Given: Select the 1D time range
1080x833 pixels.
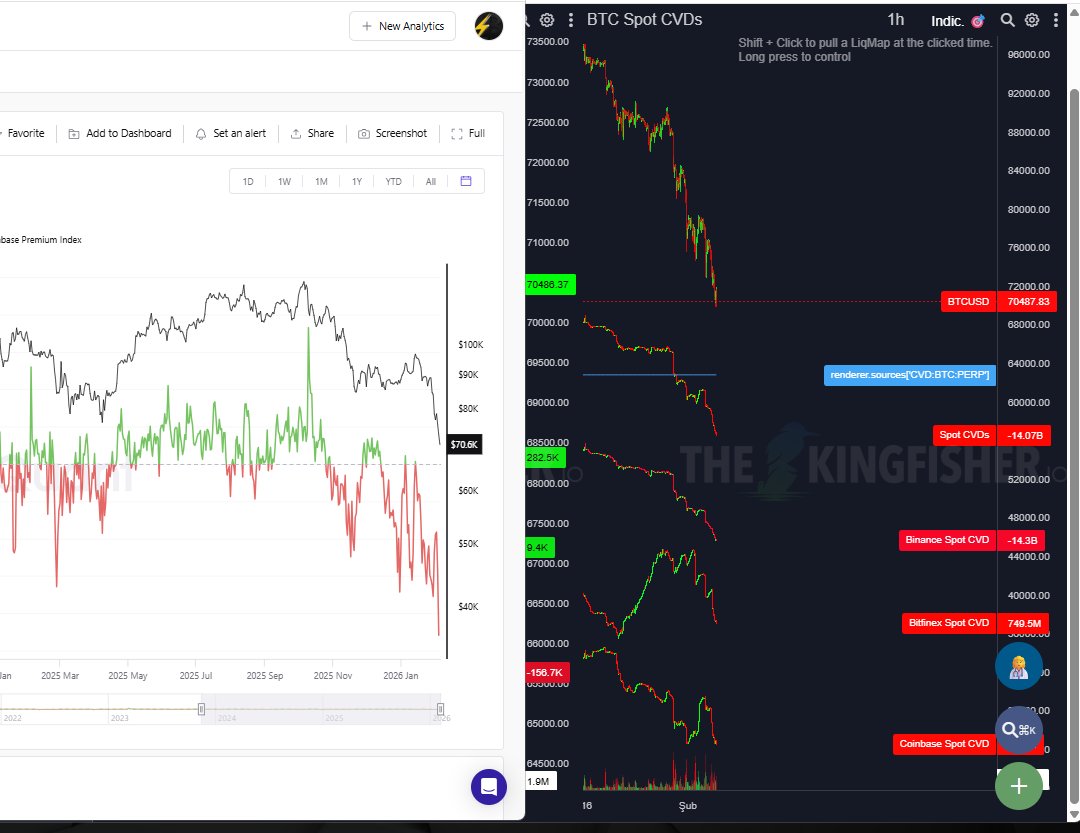Looking at the screenshot, I should click(248, 182).
